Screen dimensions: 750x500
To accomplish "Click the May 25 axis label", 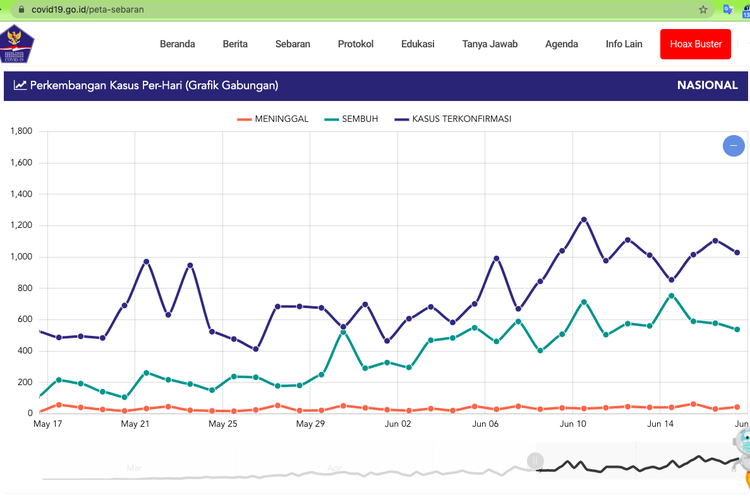I will click(x=223, y=424).
